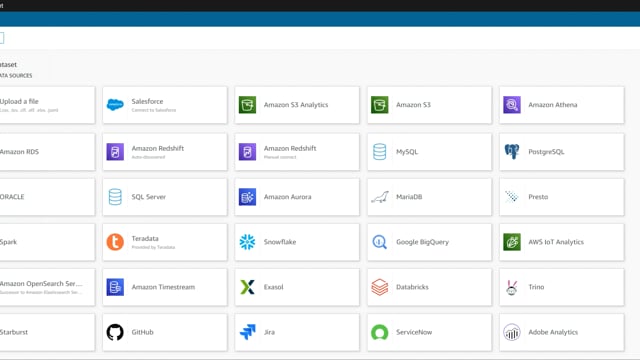Viewport: 640px width, 360px height.
Task: Choose the Amazon RDS data source
Action: coord(47,152)
